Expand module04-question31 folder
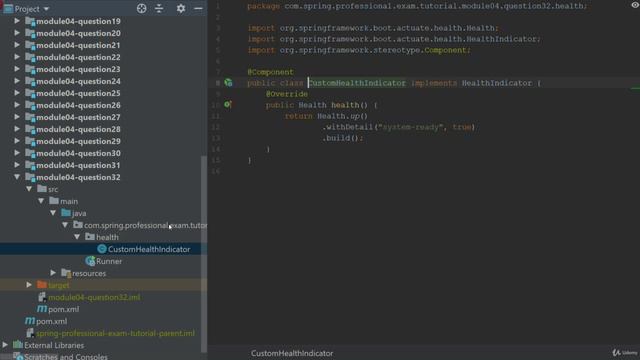 pyautogui.click(x=17, y=165)
